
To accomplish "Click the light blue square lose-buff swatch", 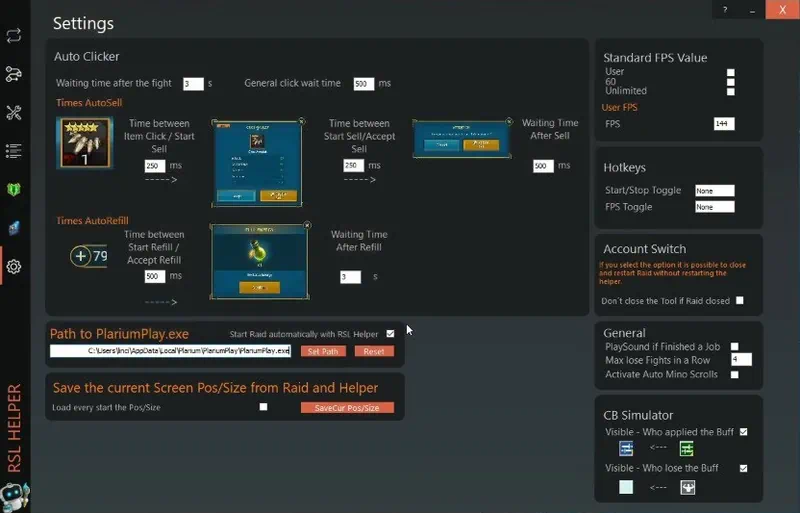I will tap(626, 487).
